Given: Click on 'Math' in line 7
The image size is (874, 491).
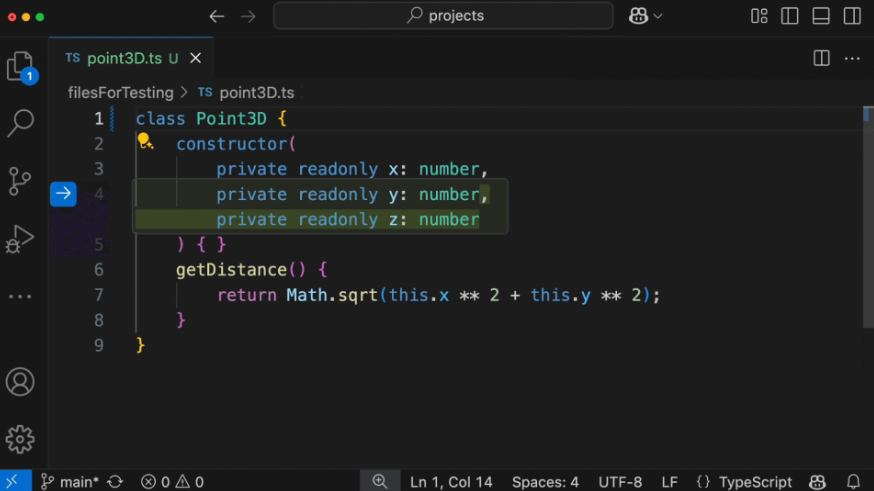Looking at the screenshot, I should click(x=307, y=295).
